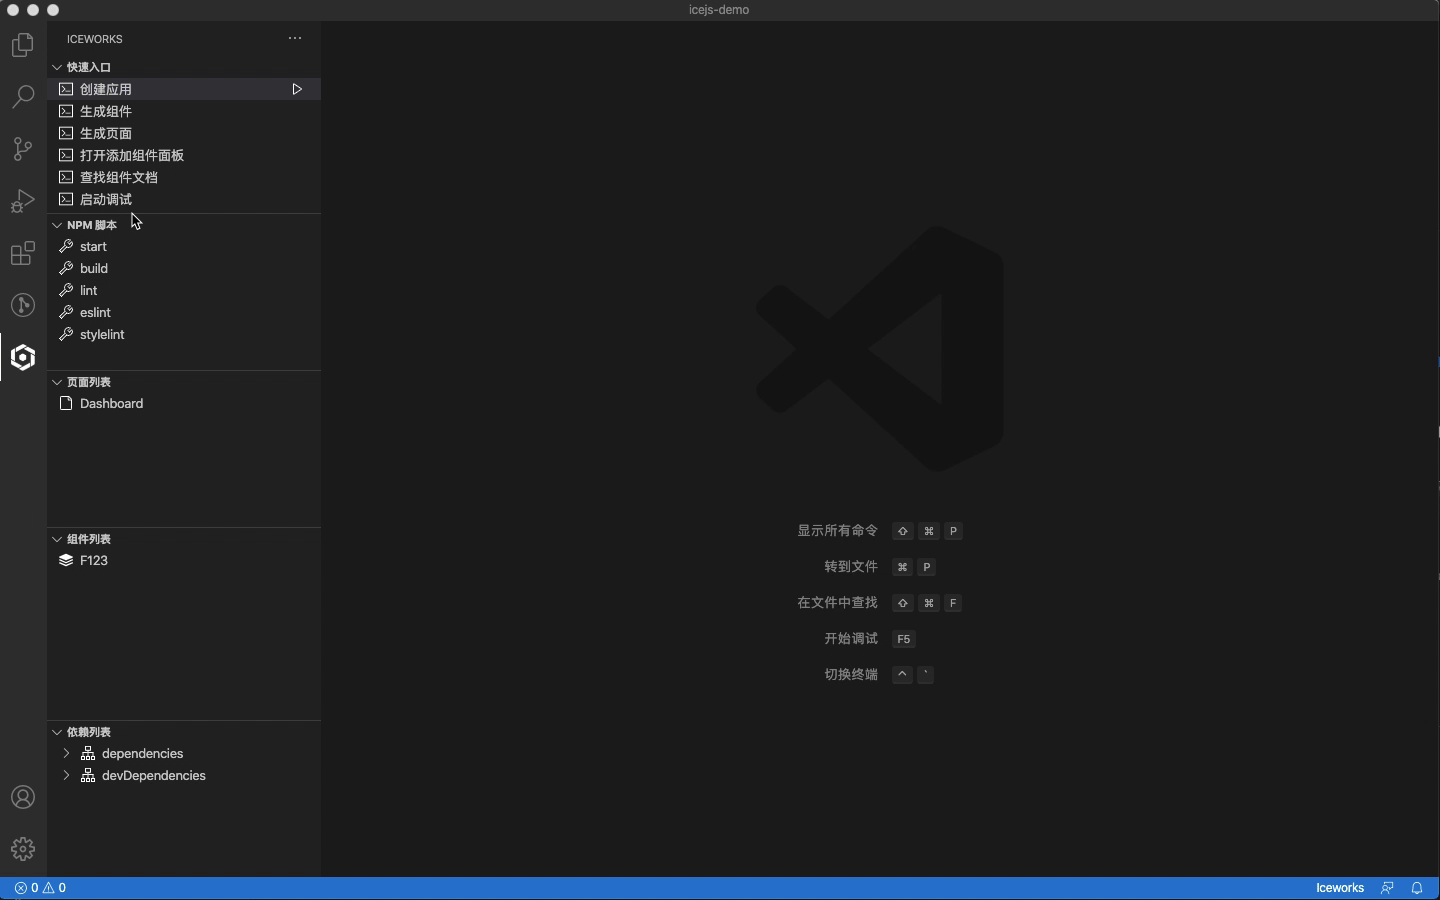The width and height of the screenshot is (1440, 900).
Task: Select the devDependencies label
Action: (x=154, y=775)
